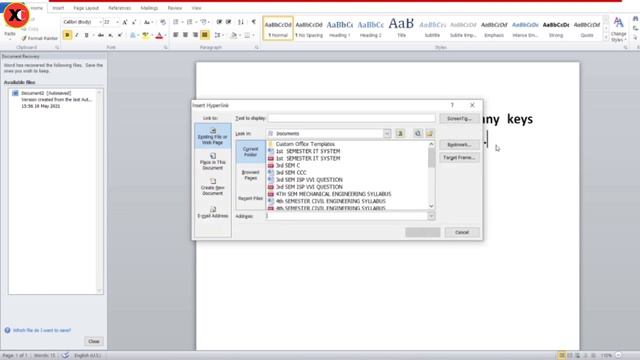This screenshot has height=360, width=640.
Task: Choose Browsed Pages in dialog
Action: tap(251, 175)
